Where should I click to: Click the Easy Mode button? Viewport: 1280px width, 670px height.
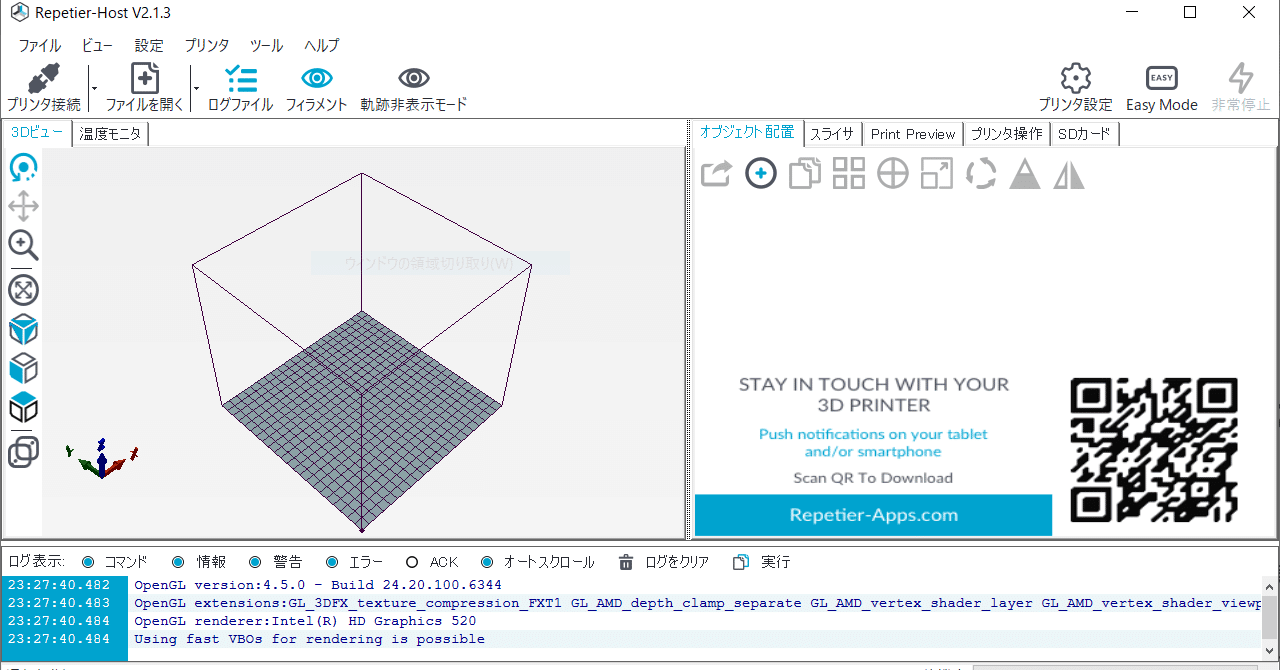(x=1162, y=87)
